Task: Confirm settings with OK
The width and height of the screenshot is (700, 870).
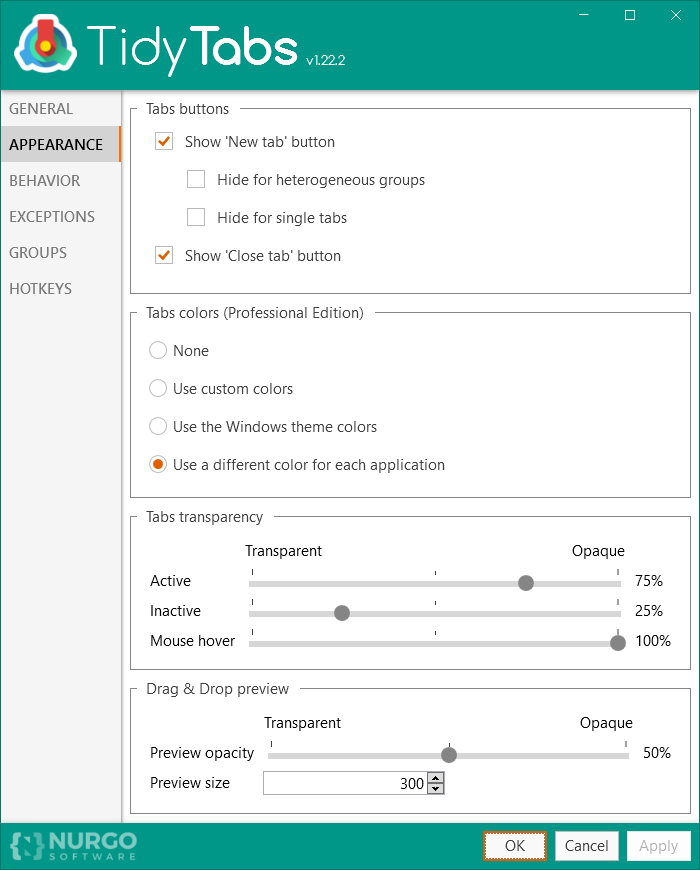Action: (x=515, y=846)
